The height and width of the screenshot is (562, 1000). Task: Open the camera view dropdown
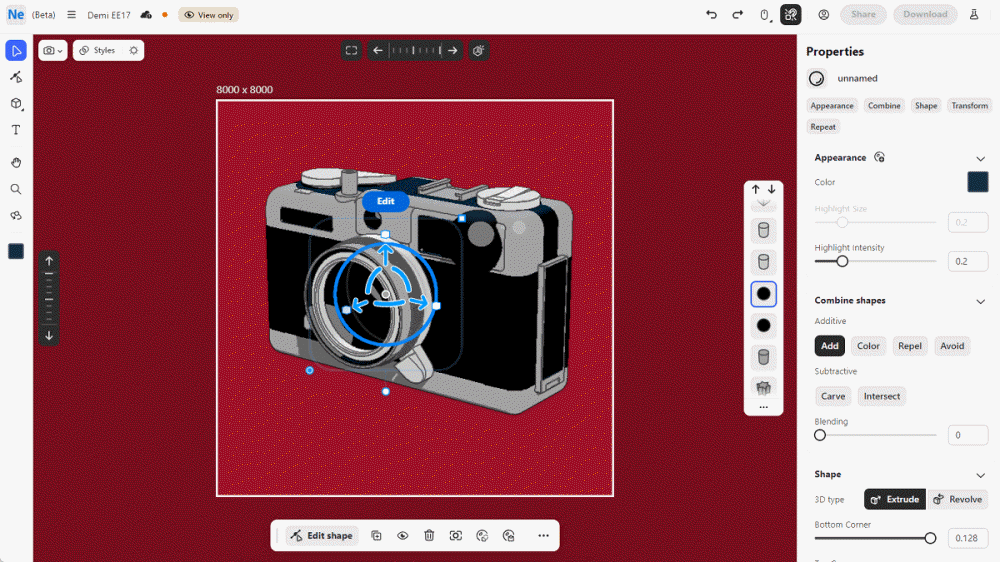(x=52, y=50)
